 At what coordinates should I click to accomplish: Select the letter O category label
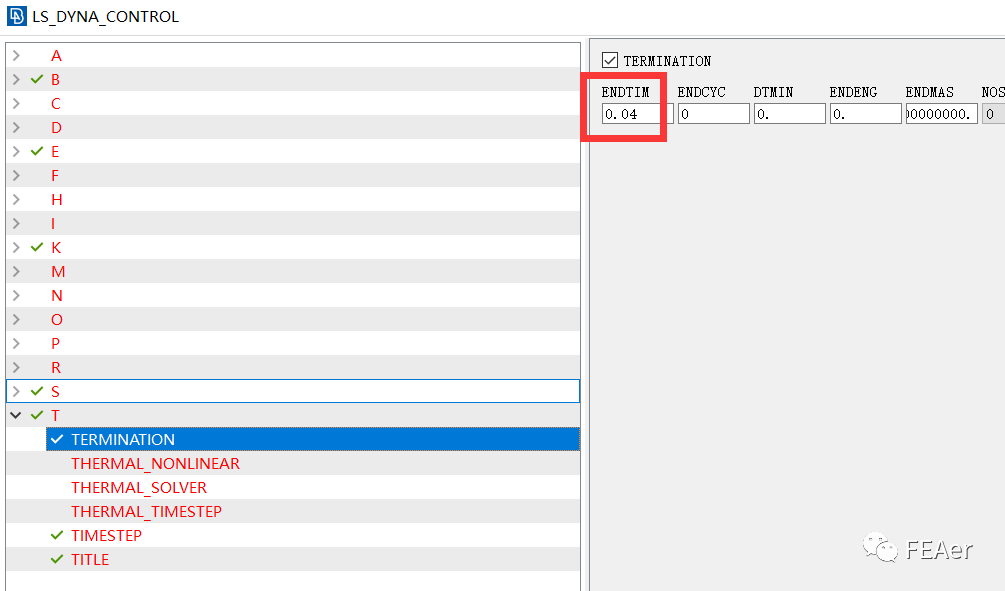(x=57, y=320)
